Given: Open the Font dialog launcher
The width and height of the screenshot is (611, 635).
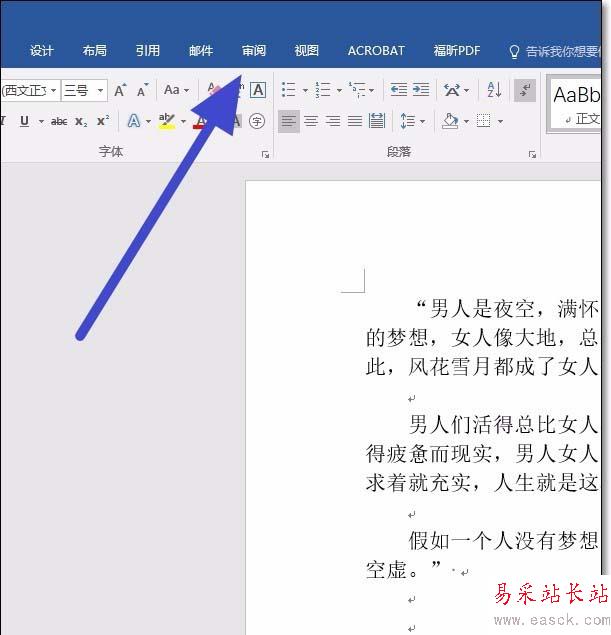Looking at the screenshot, I should pos(266,154).
